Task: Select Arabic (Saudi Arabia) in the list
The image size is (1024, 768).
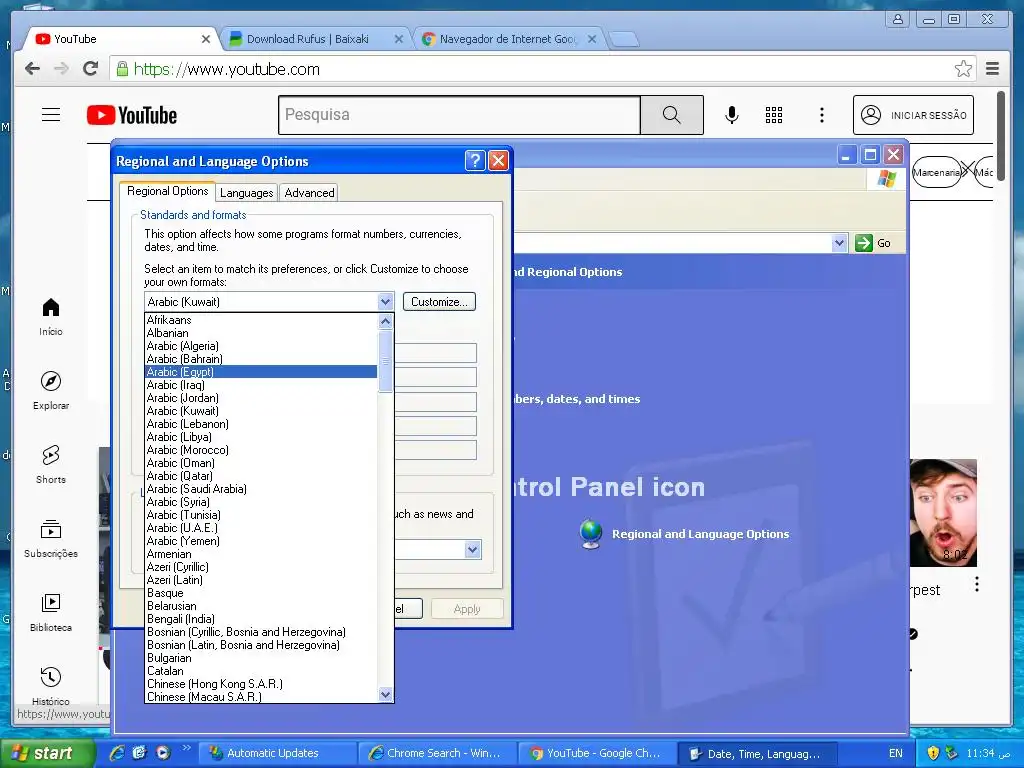Action: (261, 488)
